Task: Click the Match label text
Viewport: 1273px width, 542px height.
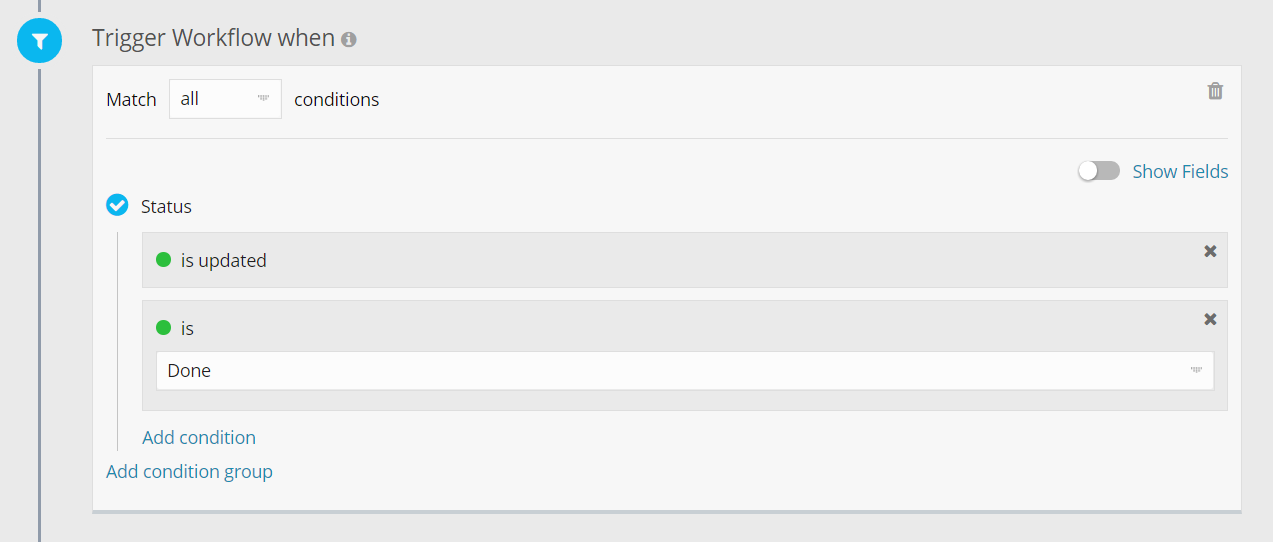Action: (131, 100)
